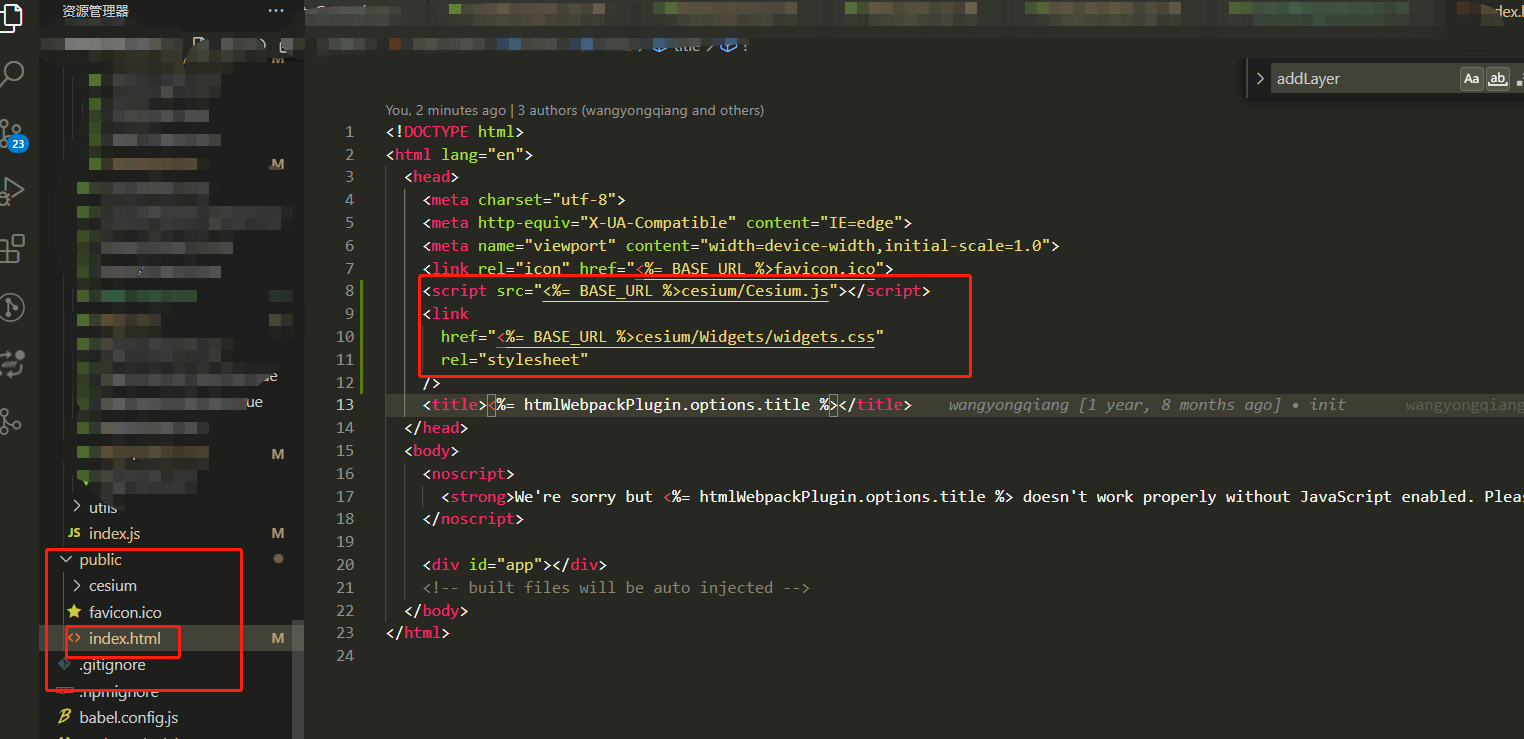The width and height of the screenshot is (1524, 739).
Task: Click the opening noscript tag on line 16
Action: point(468,474)
